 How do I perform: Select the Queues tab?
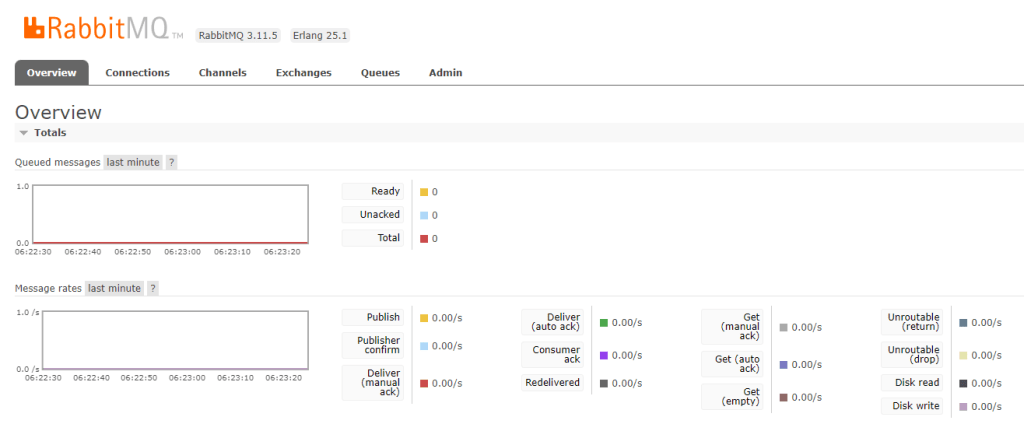(380, 73)
